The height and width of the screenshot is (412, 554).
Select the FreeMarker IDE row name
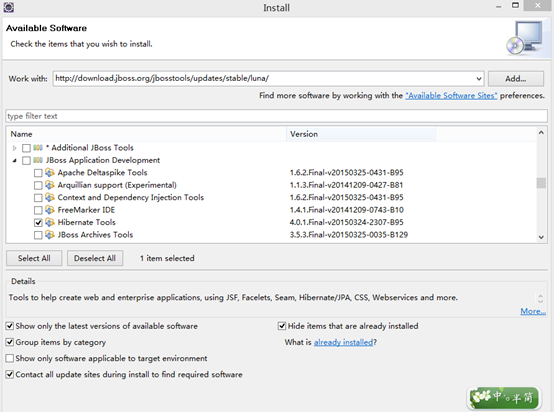(x=86, y=210)
